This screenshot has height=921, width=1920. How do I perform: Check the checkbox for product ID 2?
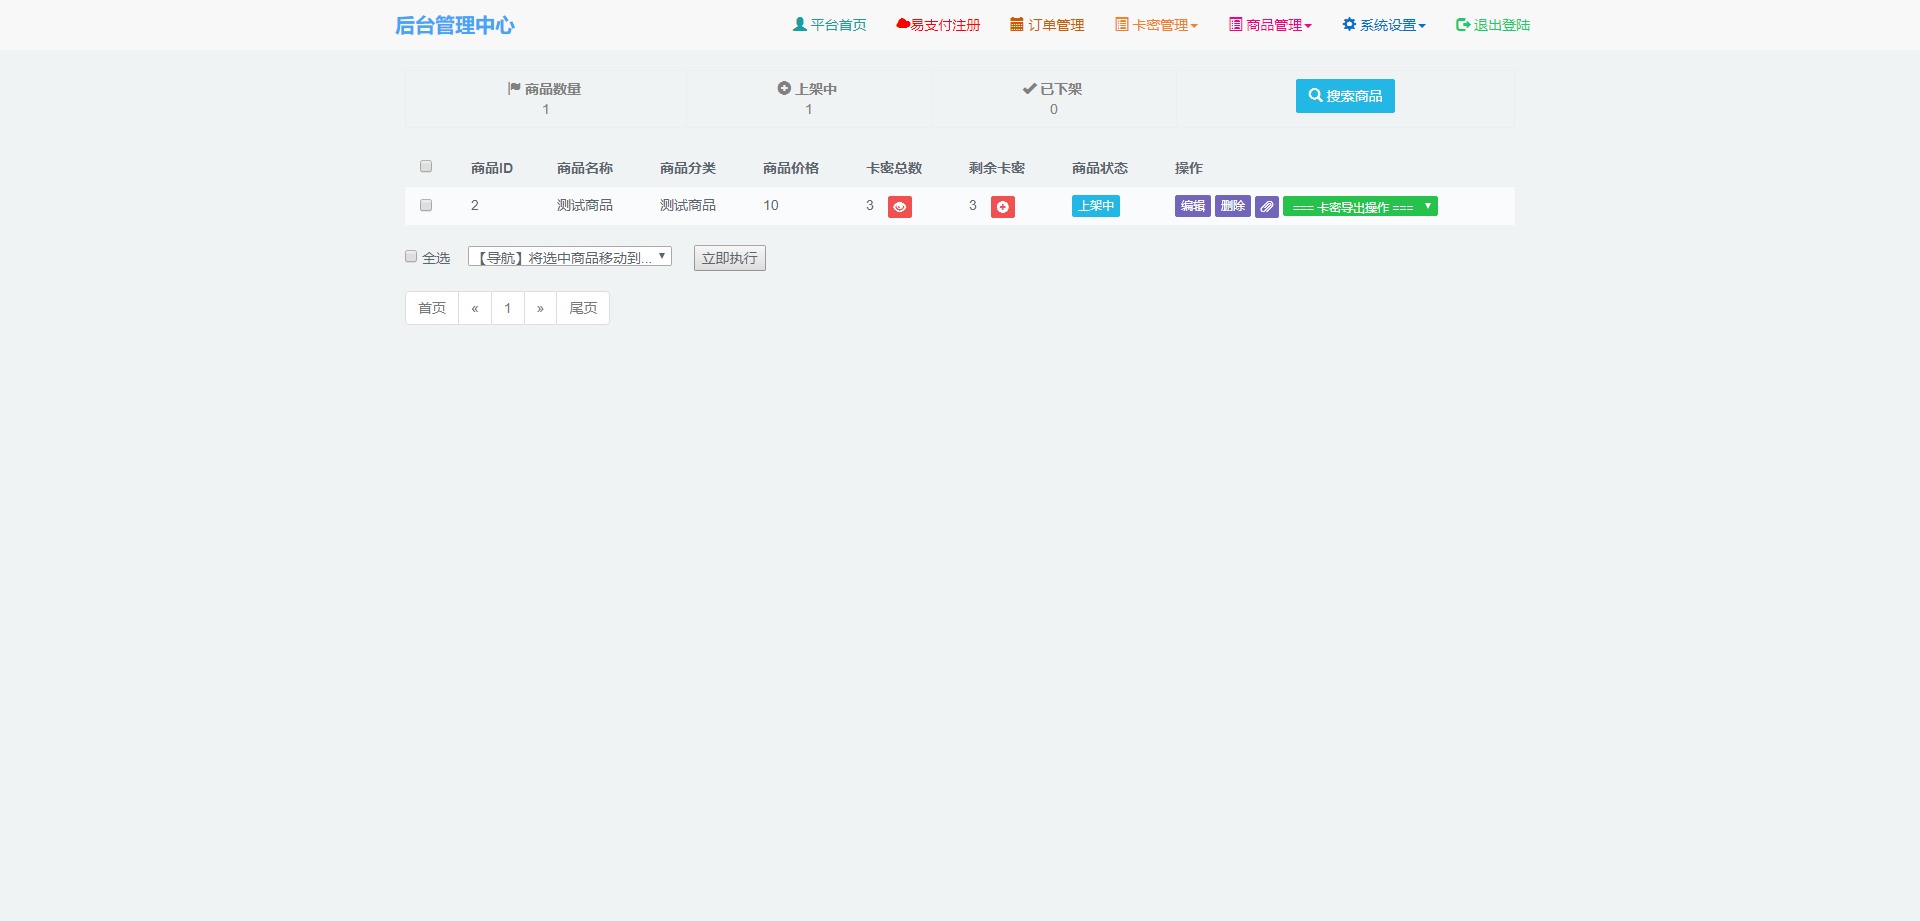[x=426, y=205]
